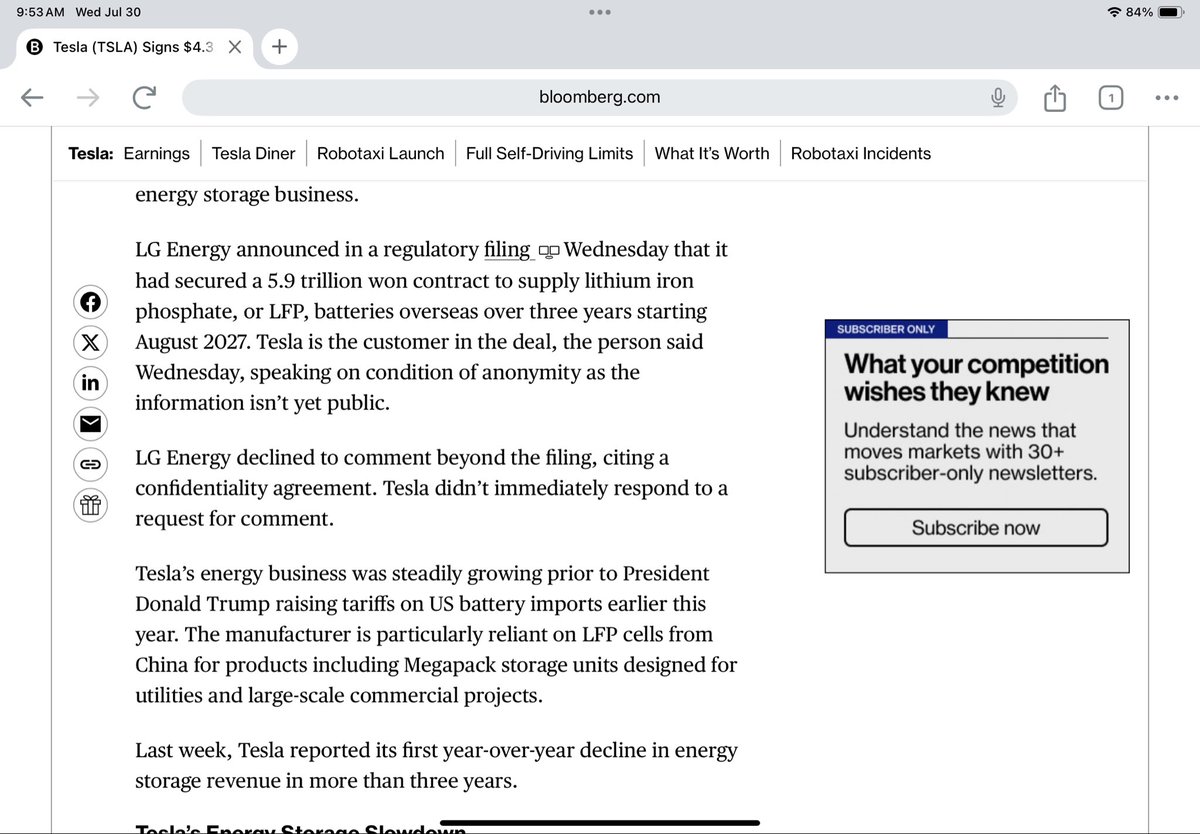
Task: Open the Full Self-Driving Limits link
Action: click(x=549, y=153)
